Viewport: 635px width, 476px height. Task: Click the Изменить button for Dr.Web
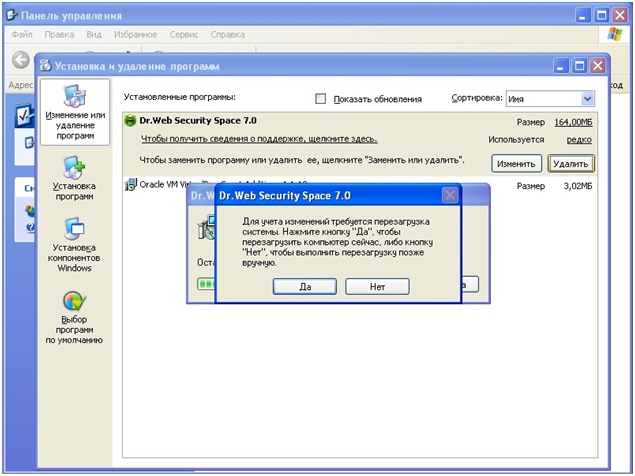(516, 164)
